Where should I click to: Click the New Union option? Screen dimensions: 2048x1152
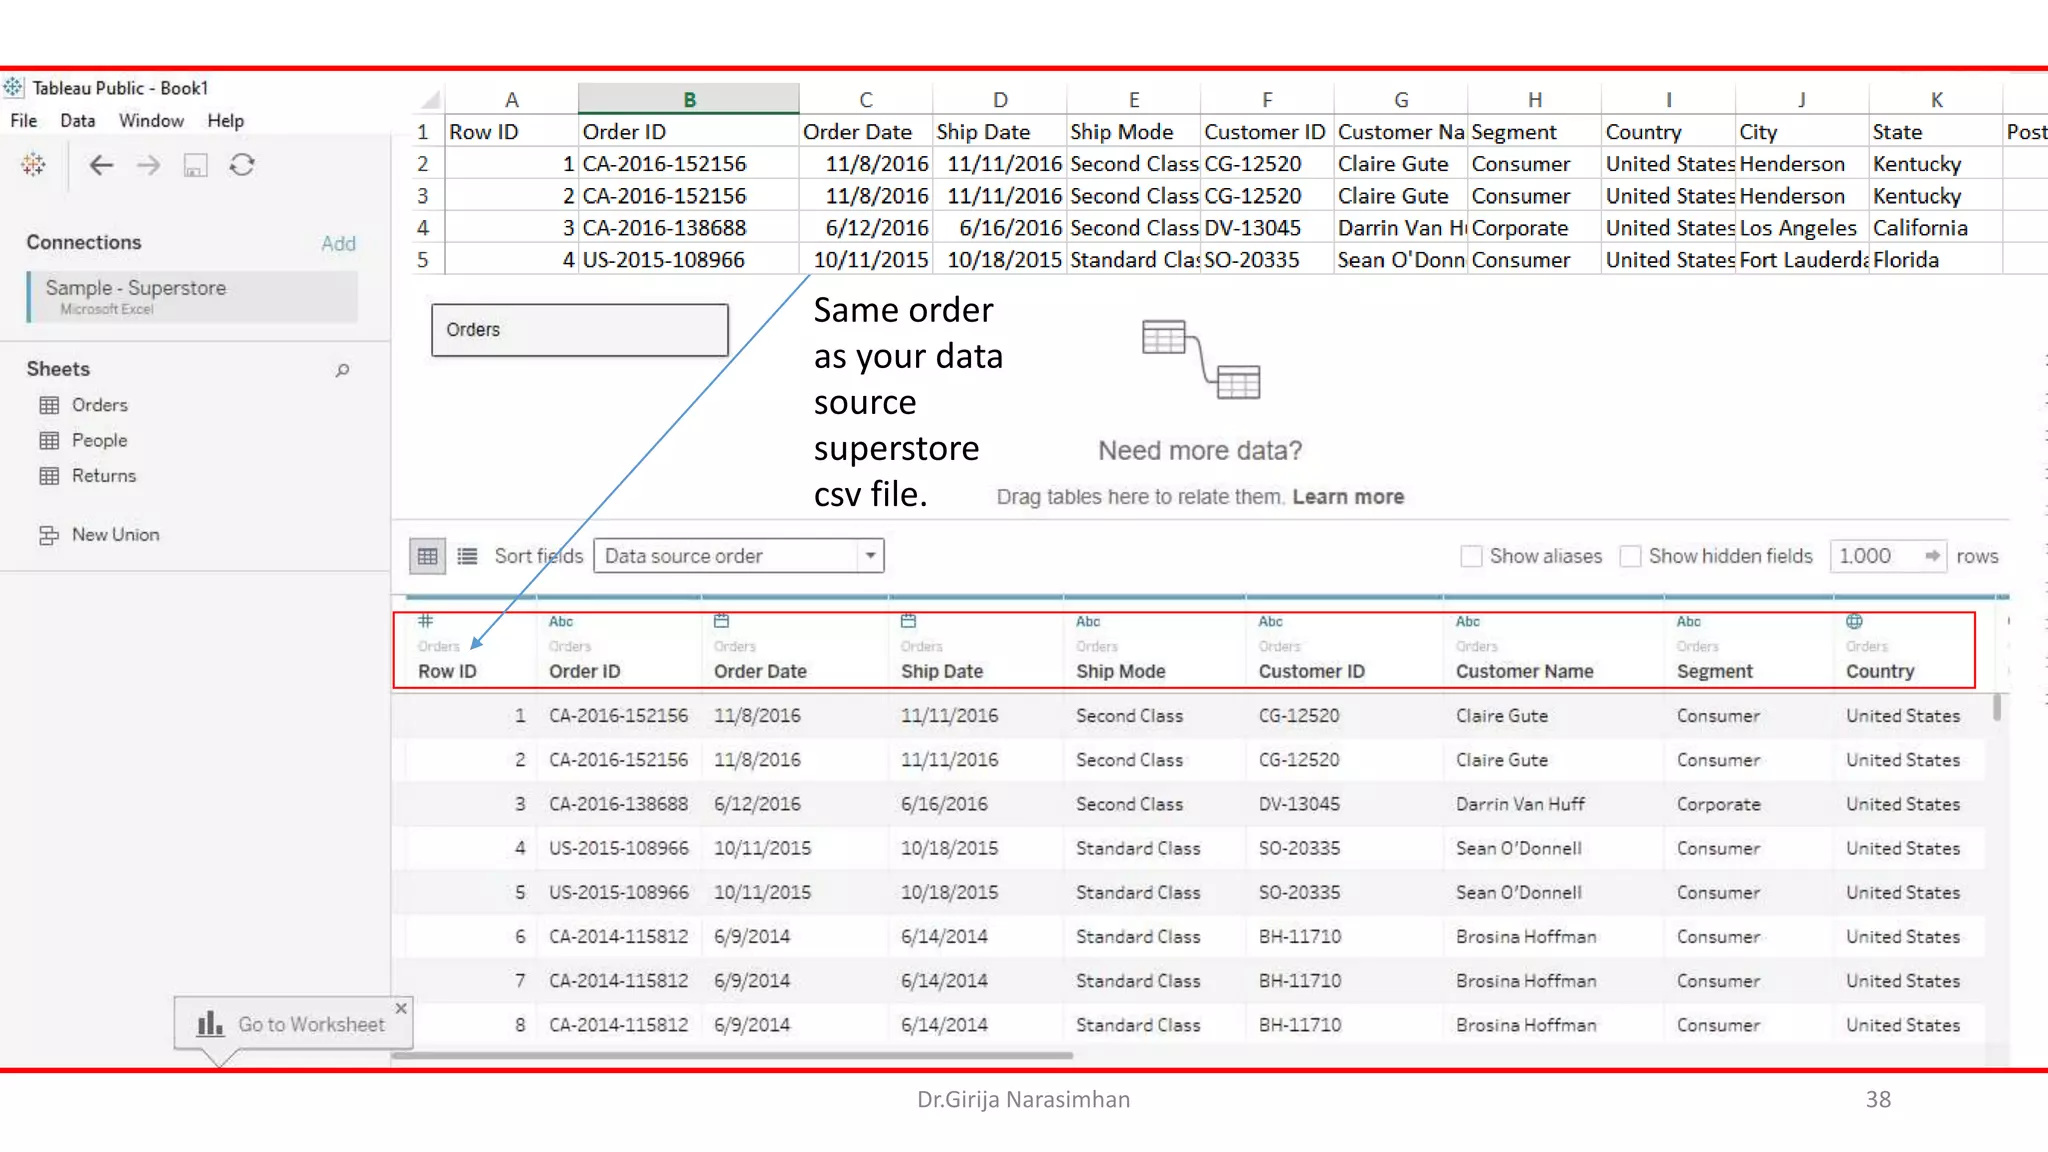115,535
